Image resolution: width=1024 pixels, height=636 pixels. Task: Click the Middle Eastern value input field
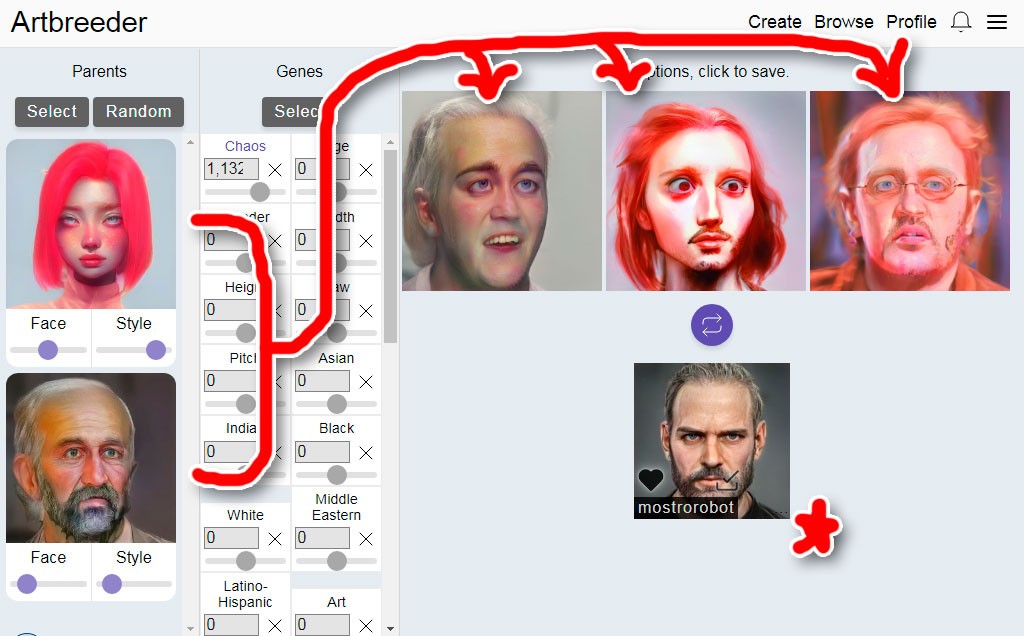[323, 538]
